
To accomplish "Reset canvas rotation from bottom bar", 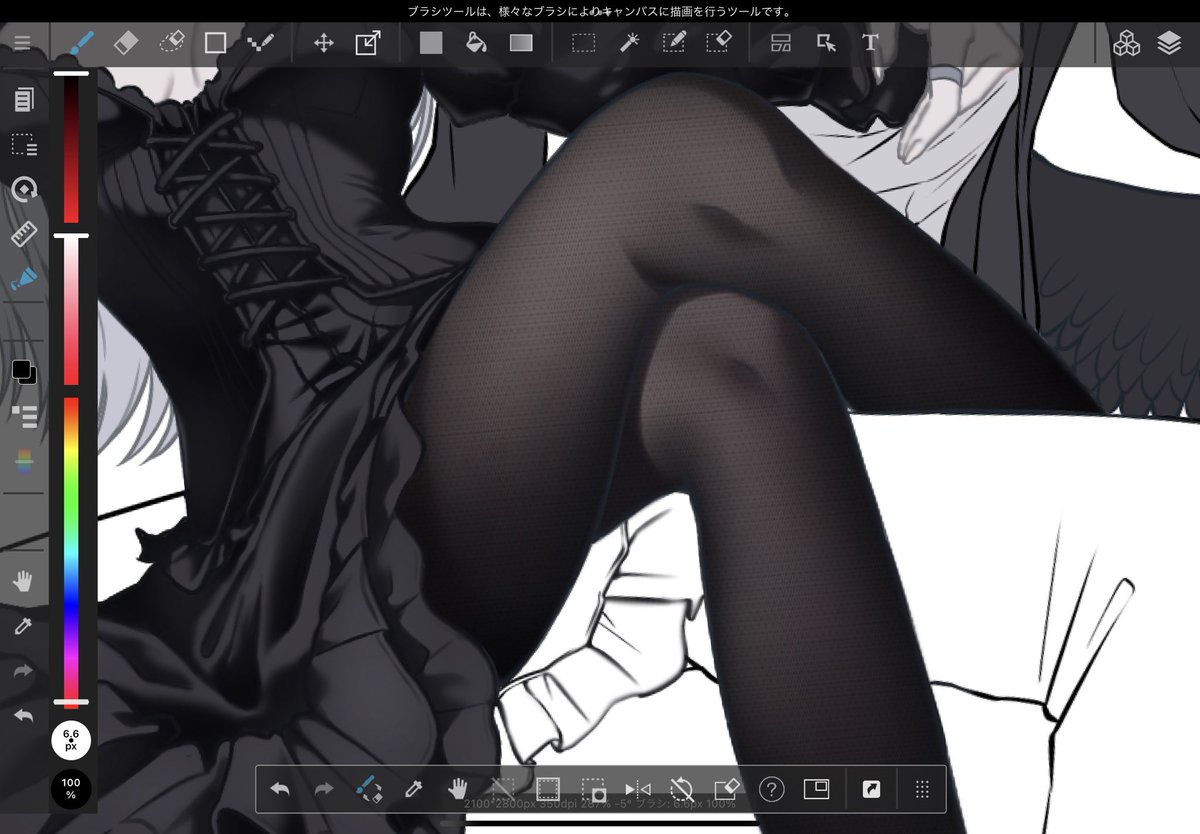I will tap(682, 789).
